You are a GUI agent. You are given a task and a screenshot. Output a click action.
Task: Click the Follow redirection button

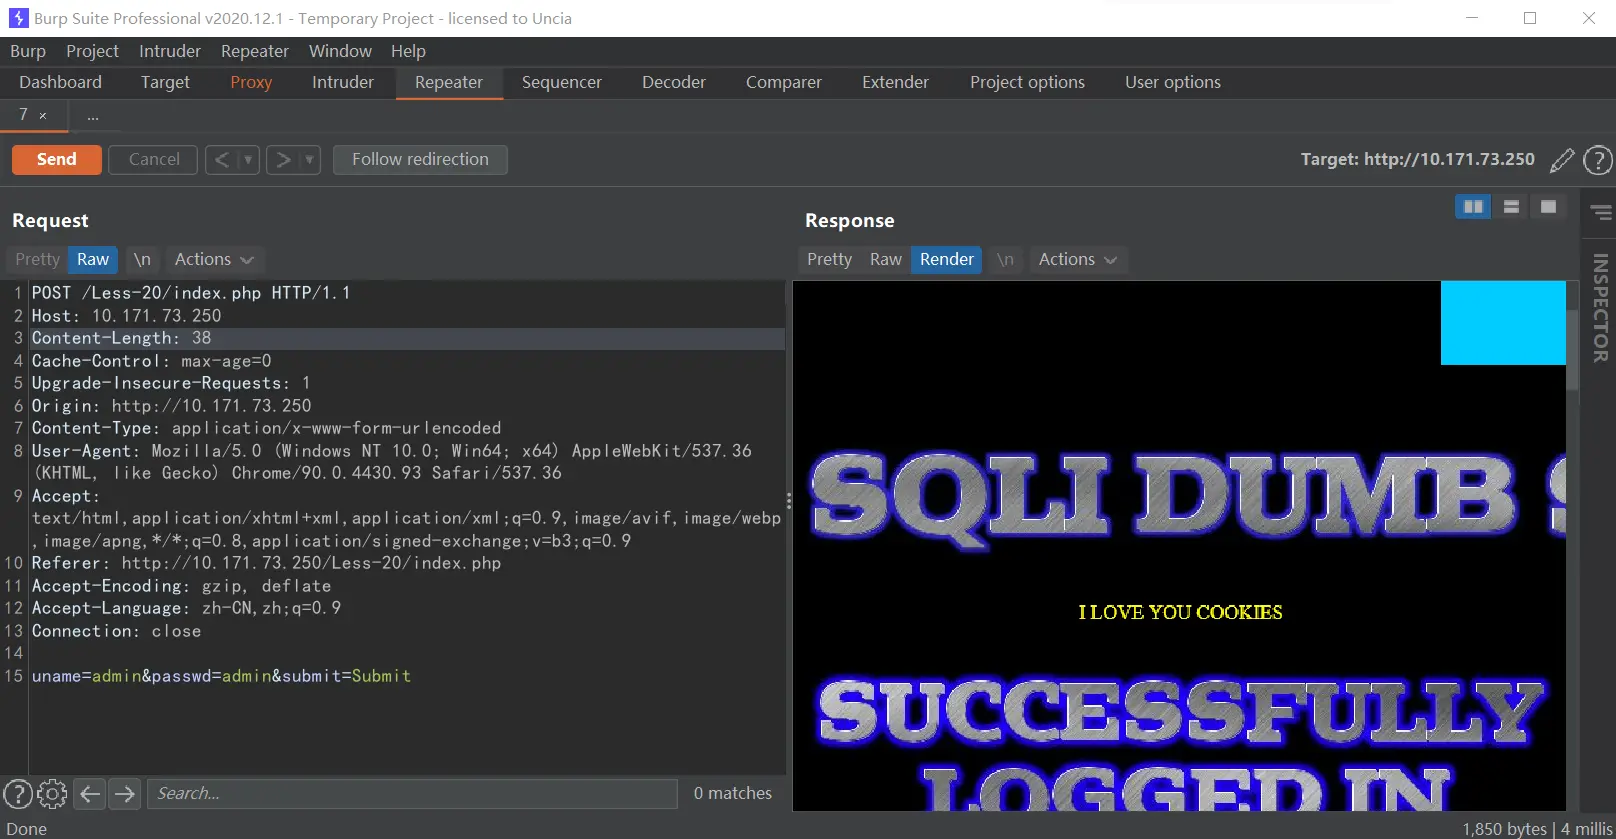point(420,160)
